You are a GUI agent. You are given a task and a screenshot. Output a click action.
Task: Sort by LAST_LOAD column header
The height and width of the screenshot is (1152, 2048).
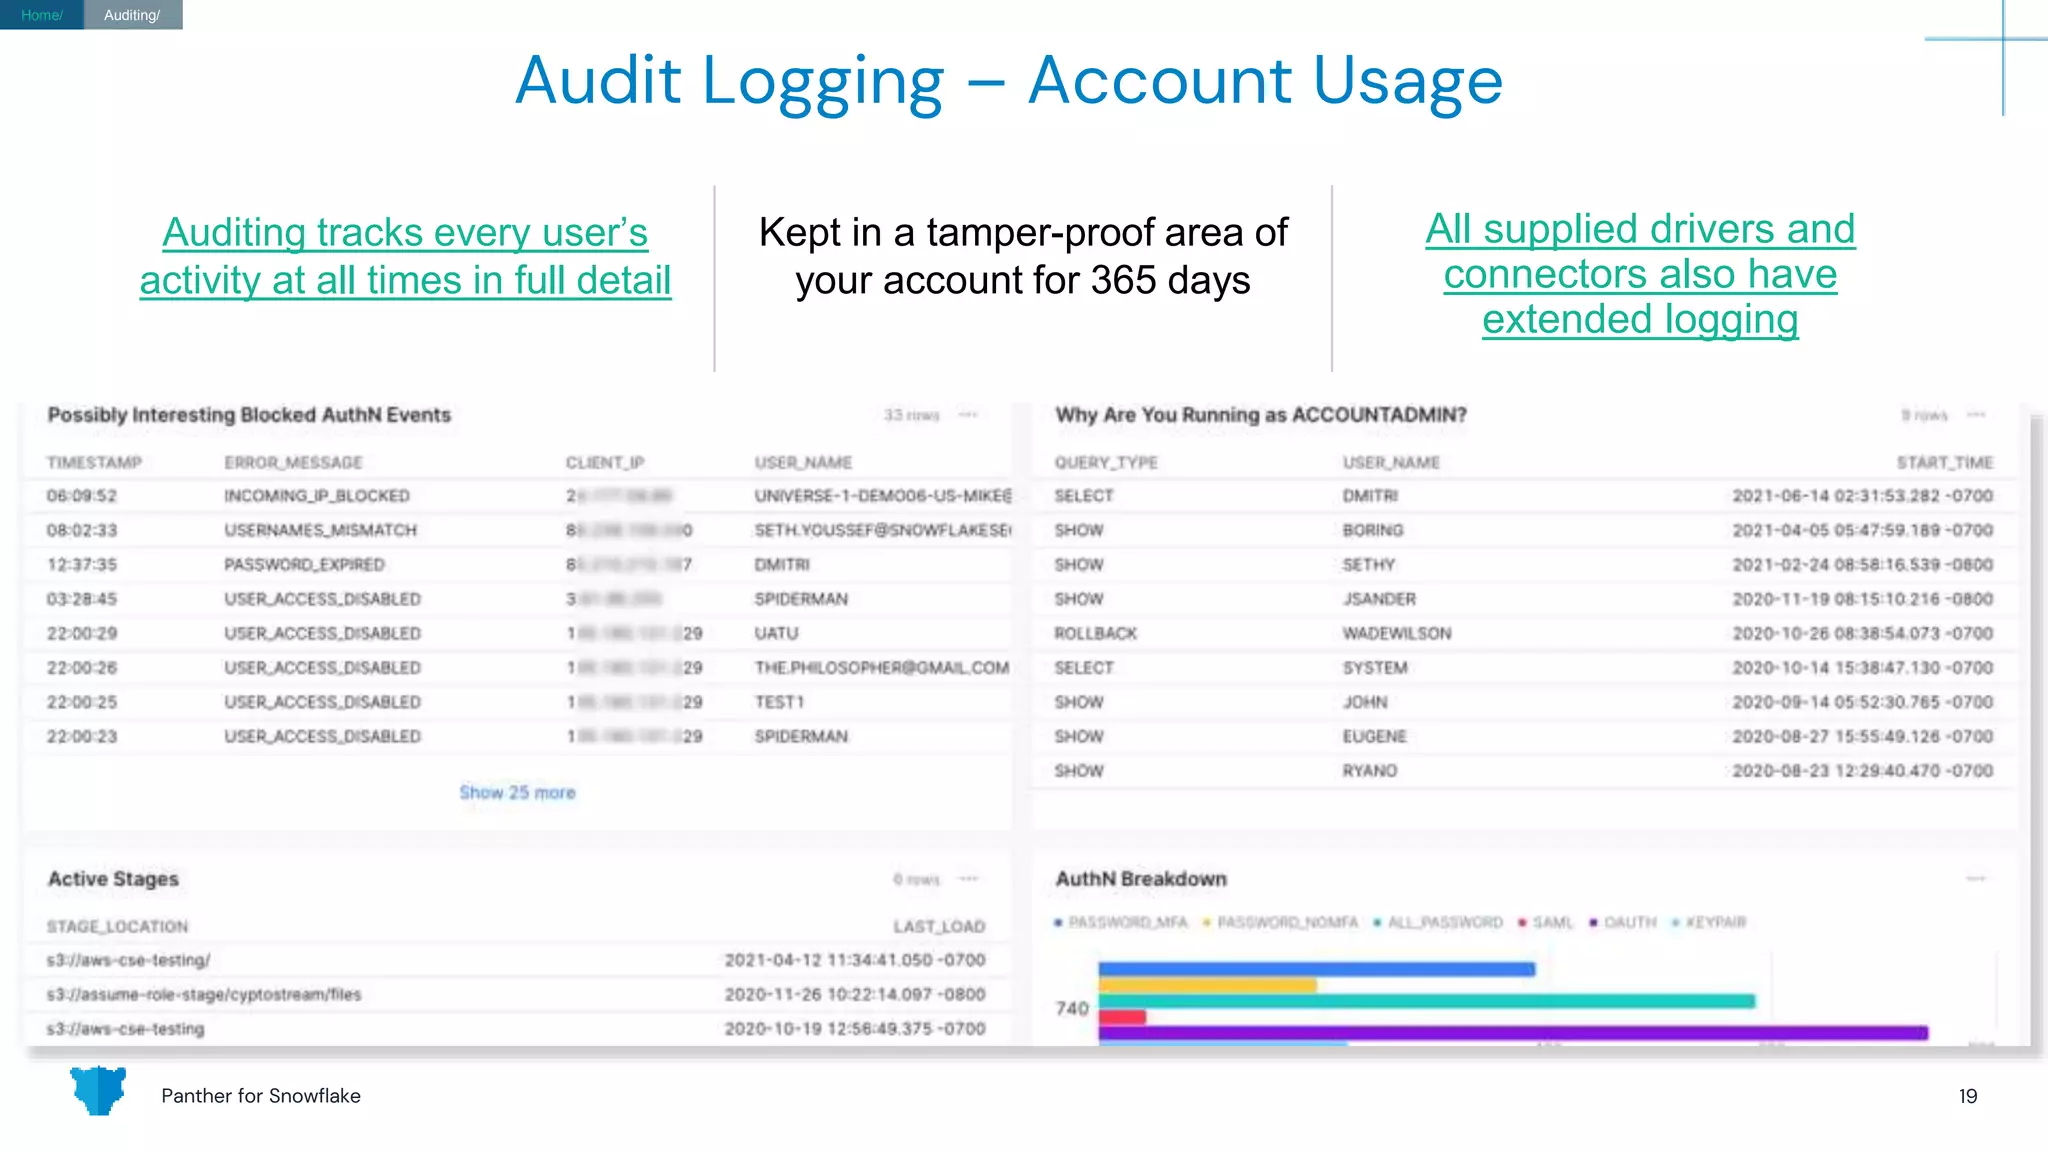938,926
